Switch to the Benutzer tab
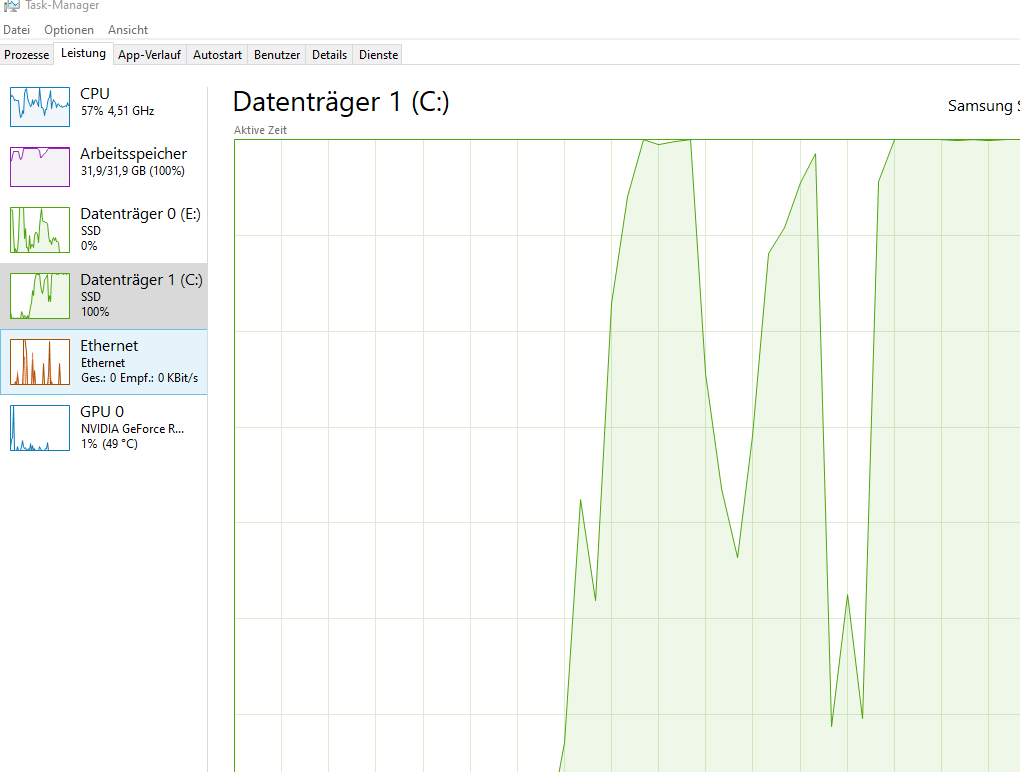Screen dimensions: 1020x772 tap(277, 55)
